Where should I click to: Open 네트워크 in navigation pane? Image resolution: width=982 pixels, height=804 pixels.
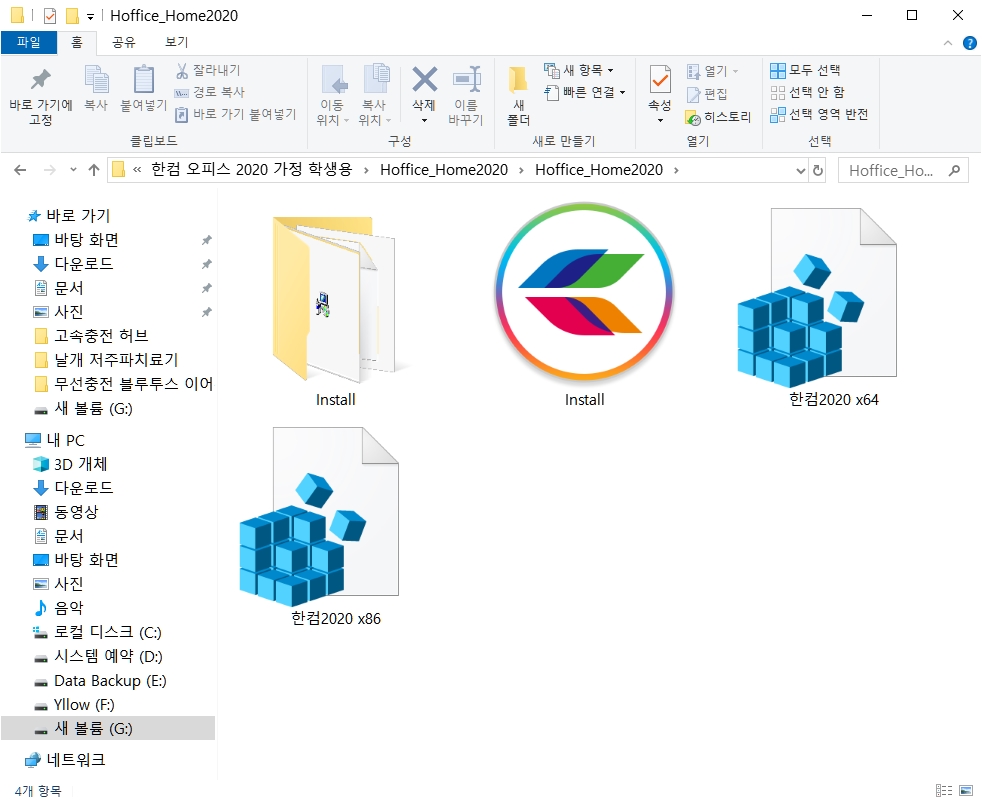[x=75, y=760]
